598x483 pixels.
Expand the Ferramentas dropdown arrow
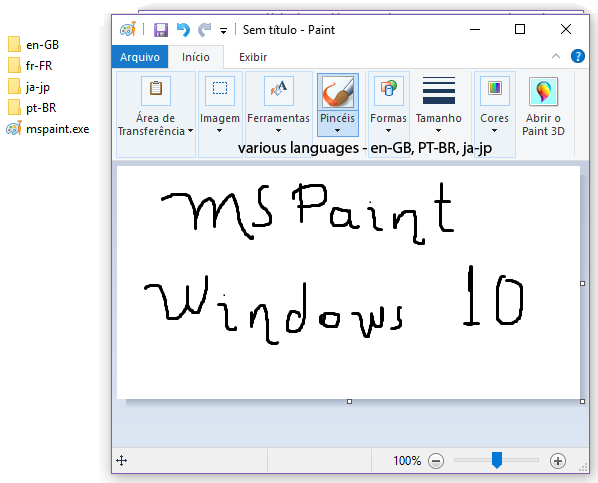click(278, 131)
